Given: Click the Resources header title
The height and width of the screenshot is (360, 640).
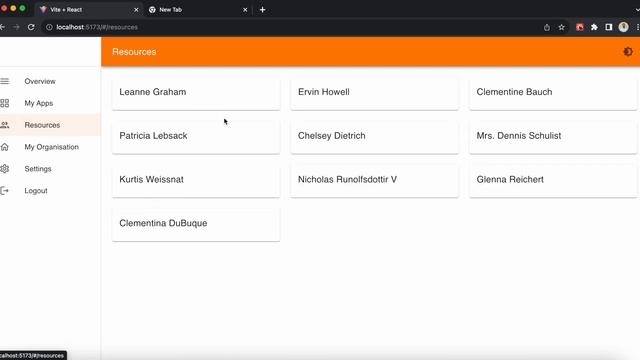Looking at the screenshot, I should [x=134, y=52].
